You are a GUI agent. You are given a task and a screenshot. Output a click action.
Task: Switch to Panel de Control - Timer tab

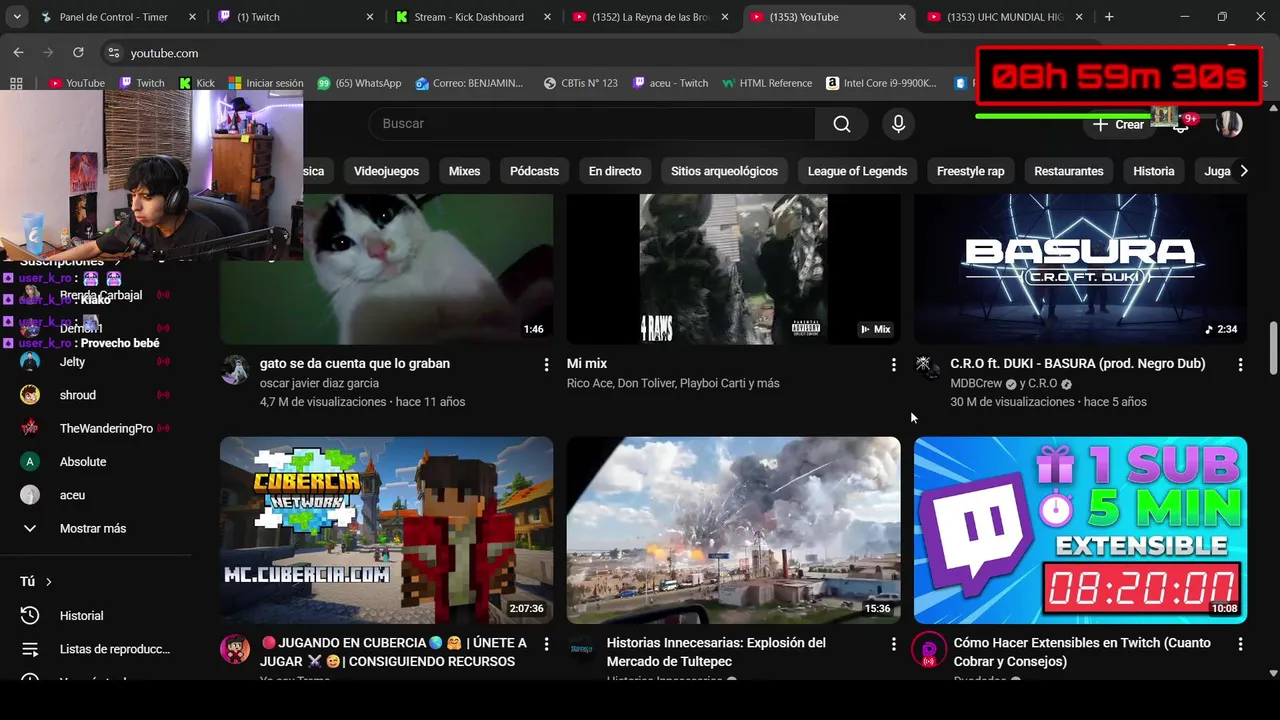112,17
